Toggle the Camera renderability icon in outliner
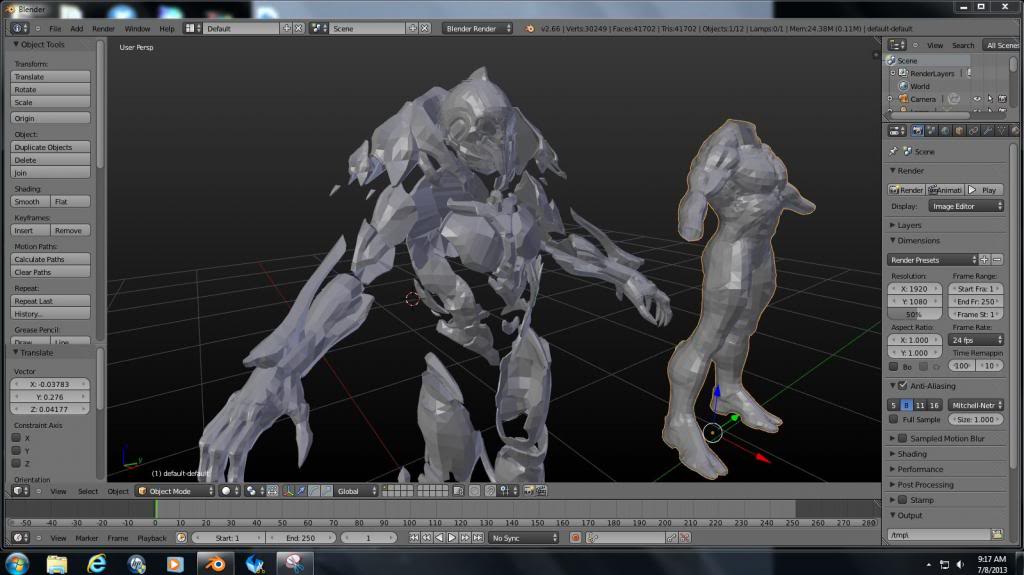This screenshot has width=1024, height=575. click(x=1002, y=99)
